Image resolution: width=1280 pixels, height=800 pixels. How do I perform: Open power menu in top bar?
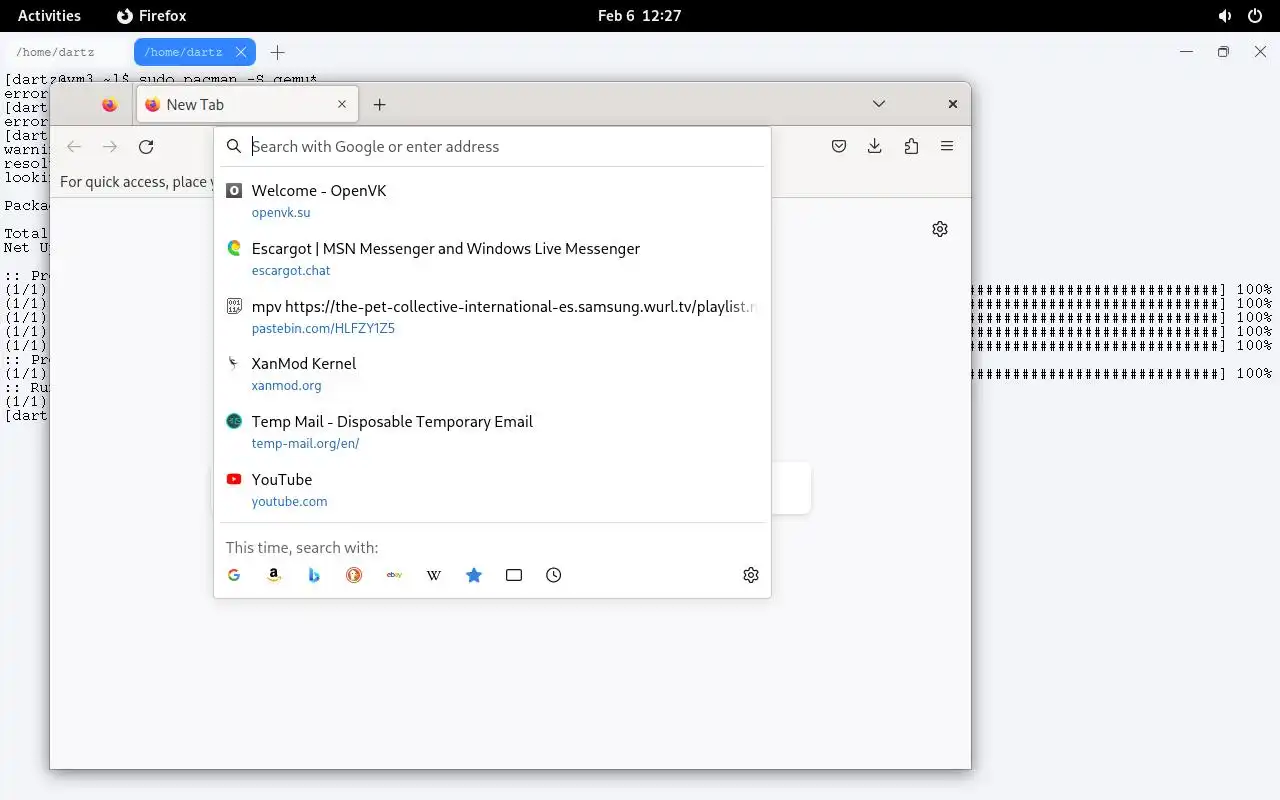[1255, 16]
